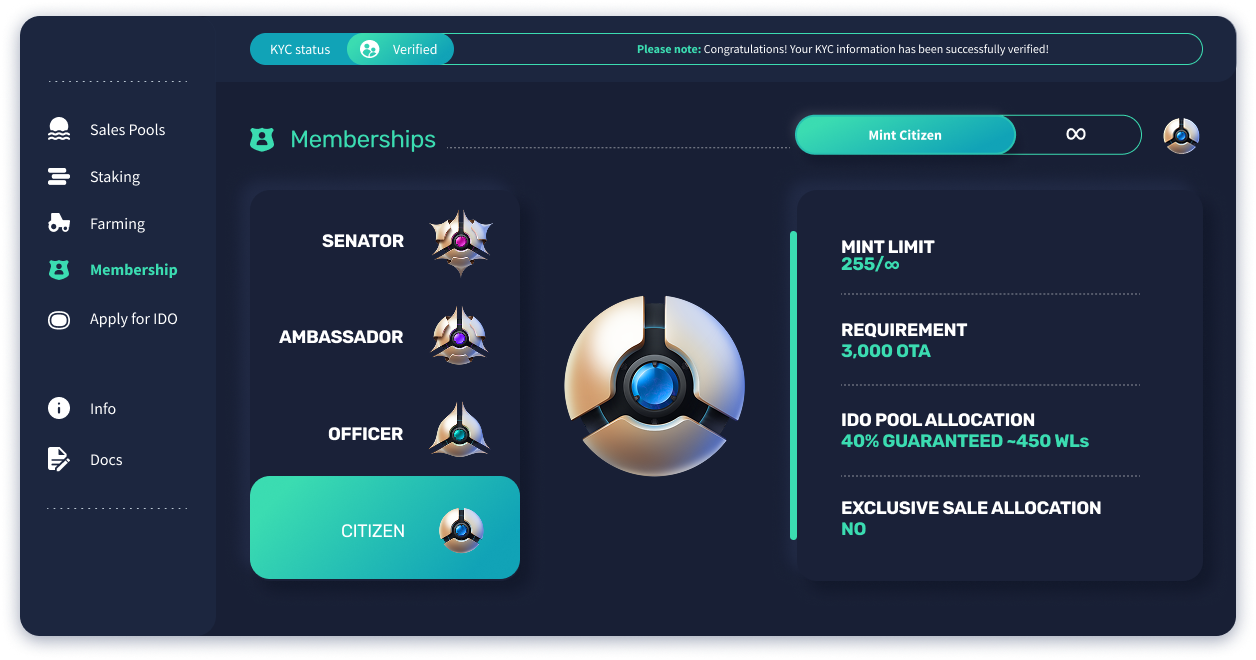Click the 40% GUARANTEED ~450 WLs value
This screenshot has height=660, width=1256.
click(x=965, y=441)
